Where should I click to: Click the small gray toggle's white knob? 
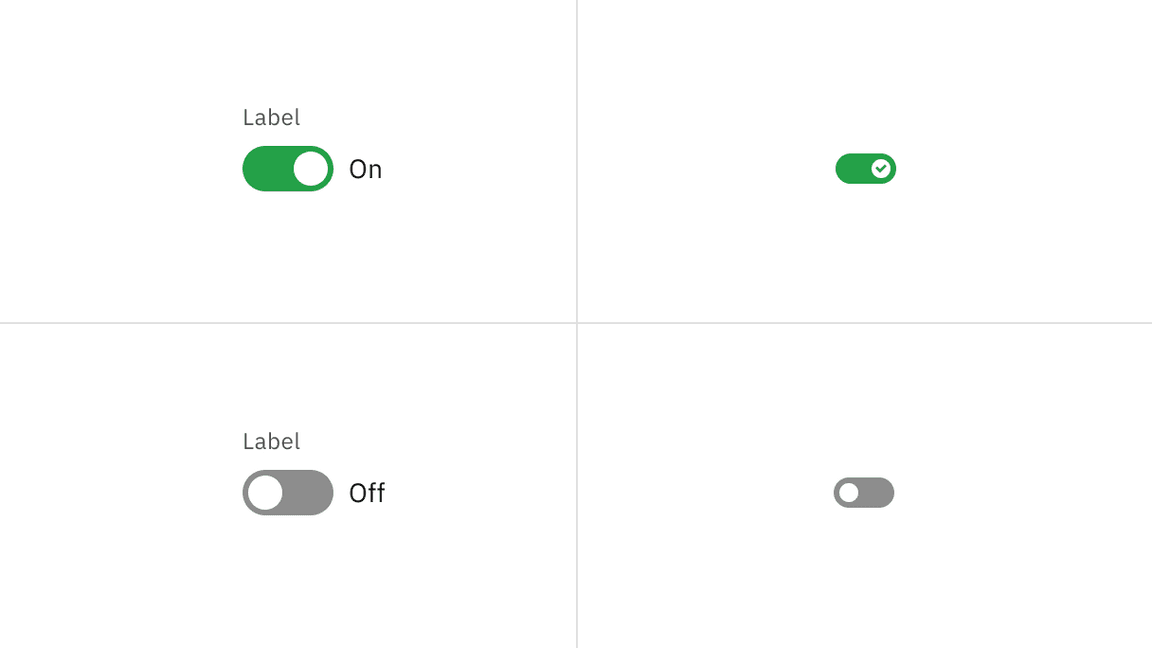click(849, 493)
